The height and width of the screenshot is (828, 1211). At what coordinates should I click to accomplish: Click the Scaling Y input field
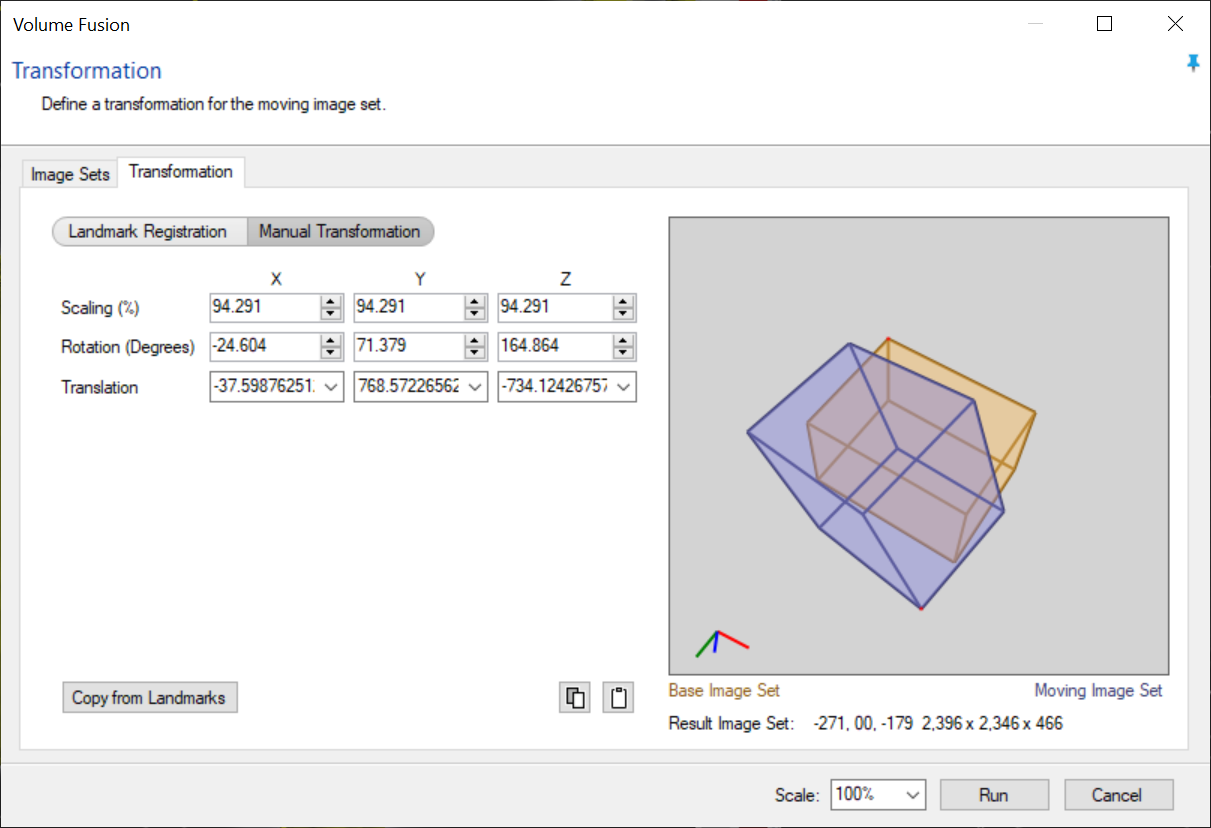407,307
